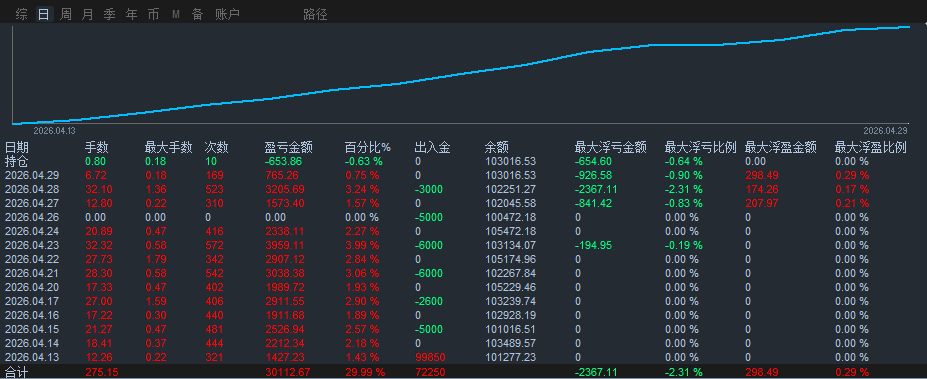Select the 年 yearly tab
Image resolution: width=927 pixels, height=379 pixels.
click(x=131, y=15)
